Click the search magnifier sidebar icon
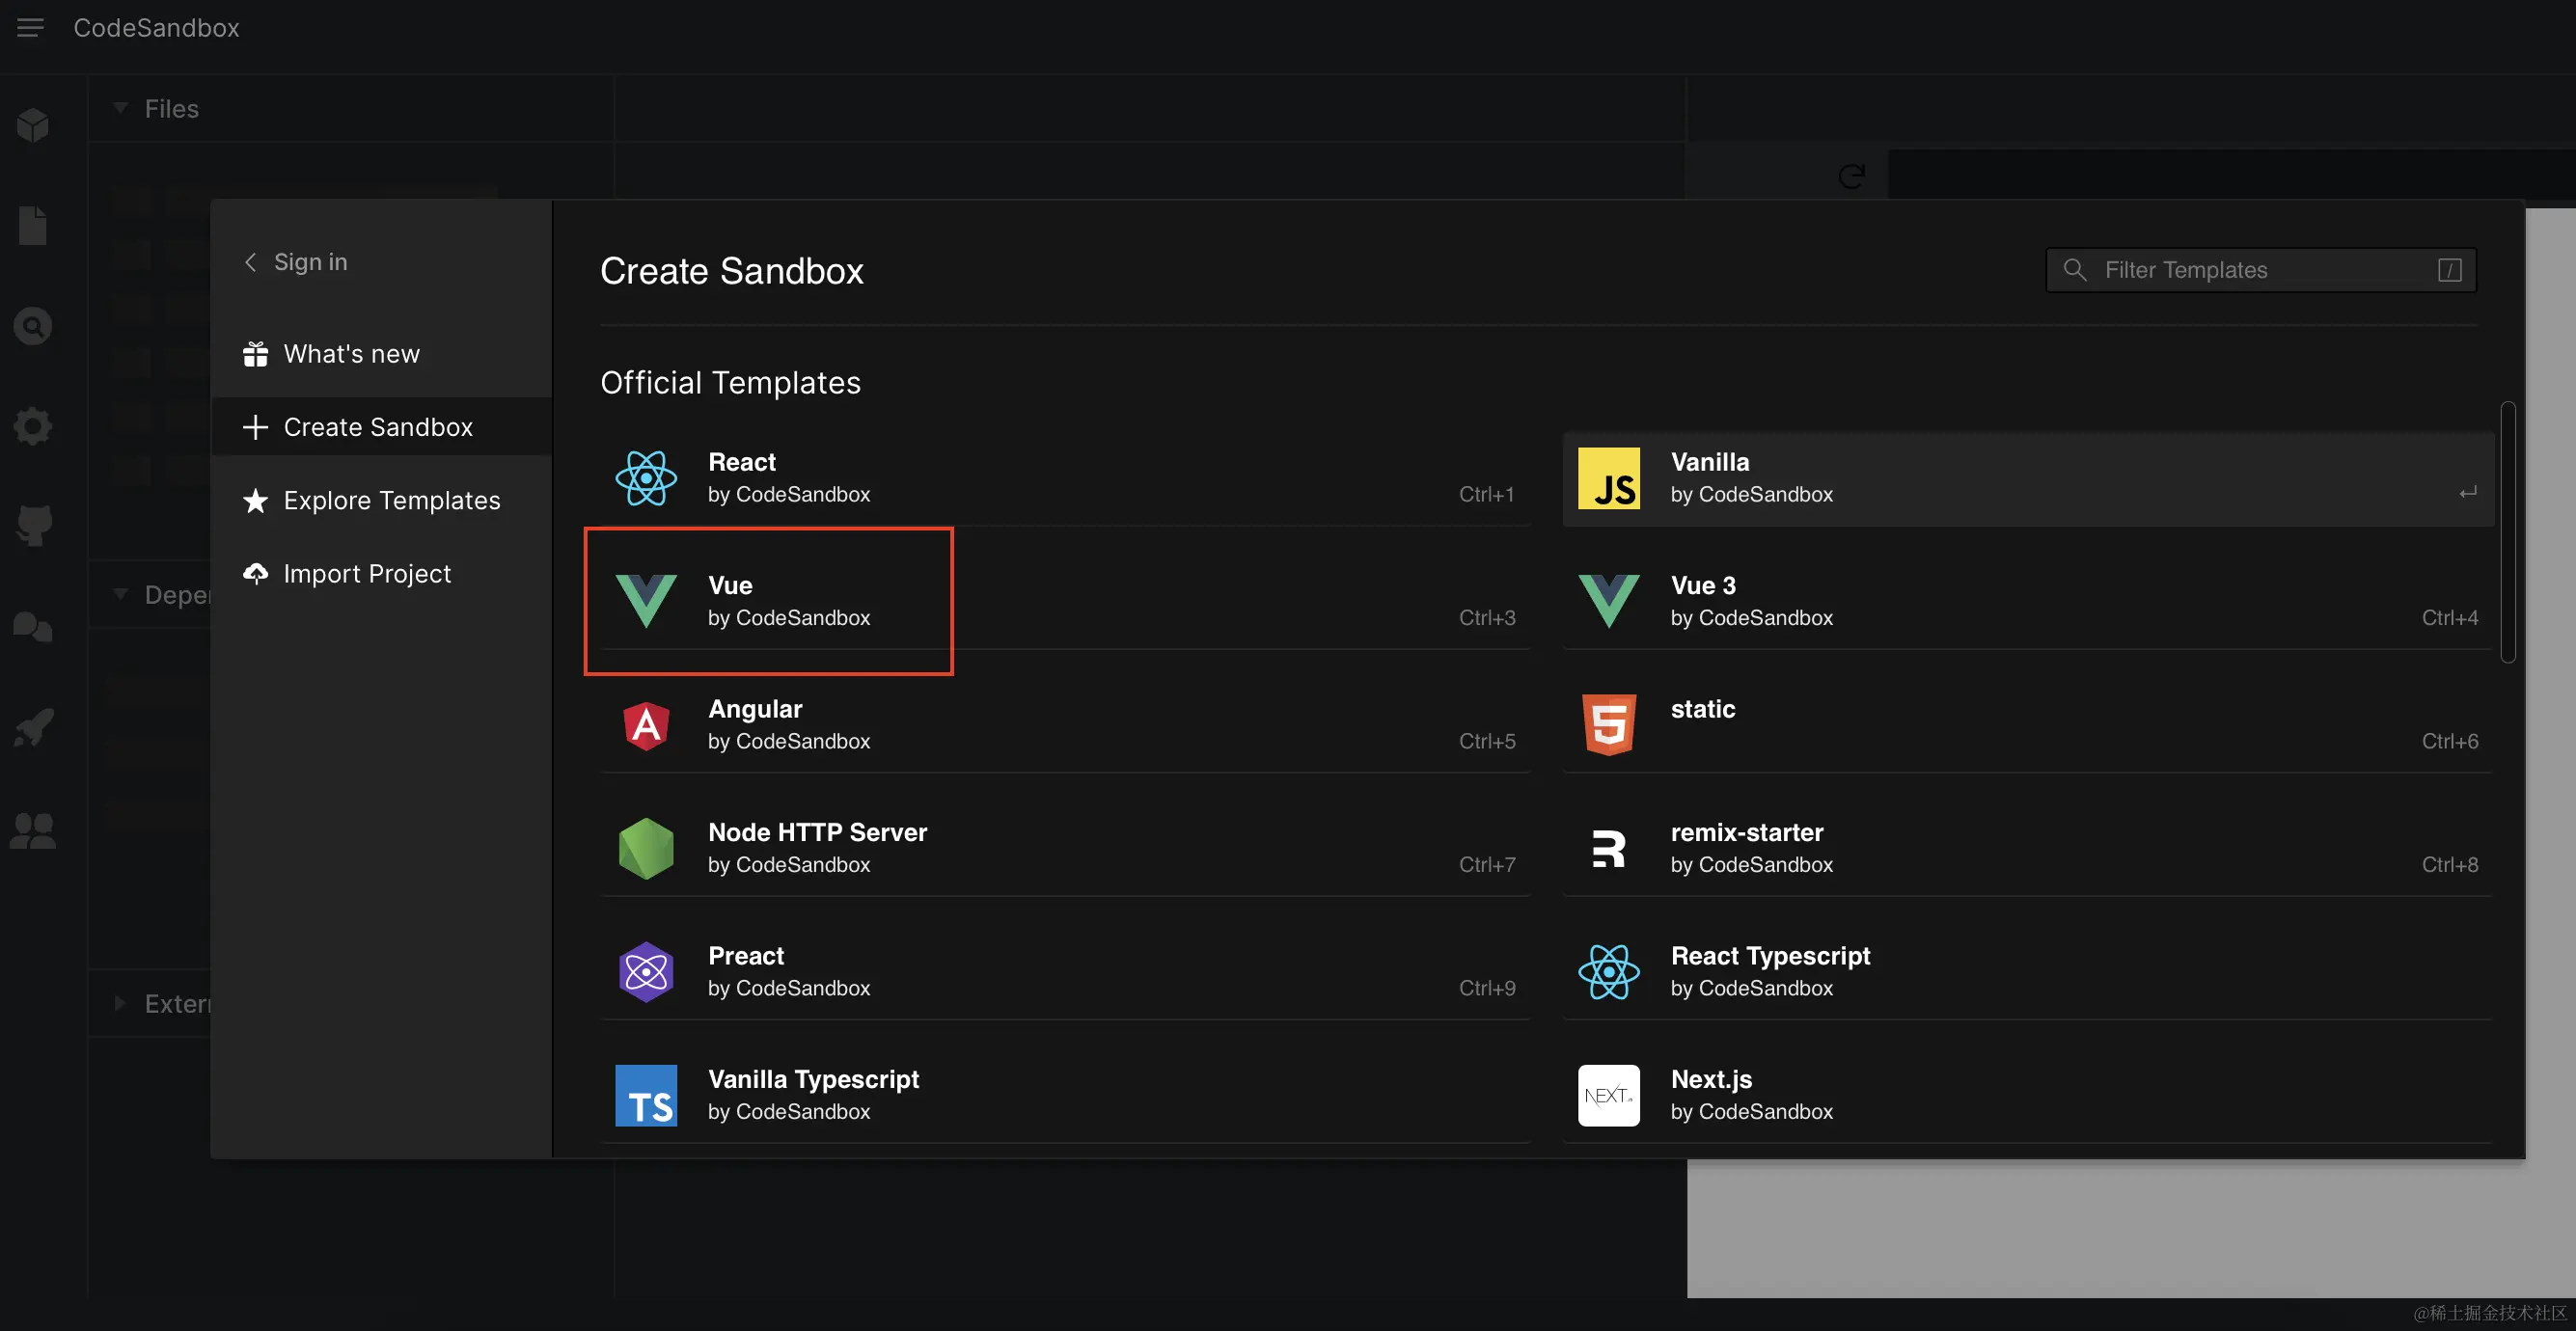 (x=33, y=326)
